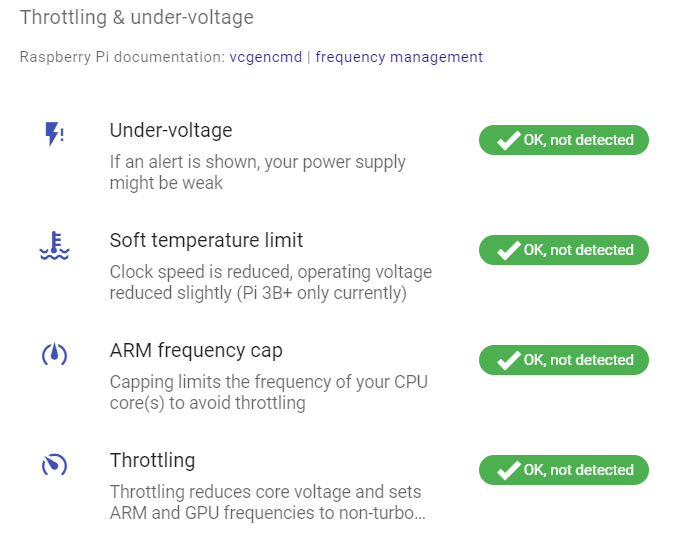Click the under-voltage lightning bolt icon
The image size is (692, 541).
point(54,134)
